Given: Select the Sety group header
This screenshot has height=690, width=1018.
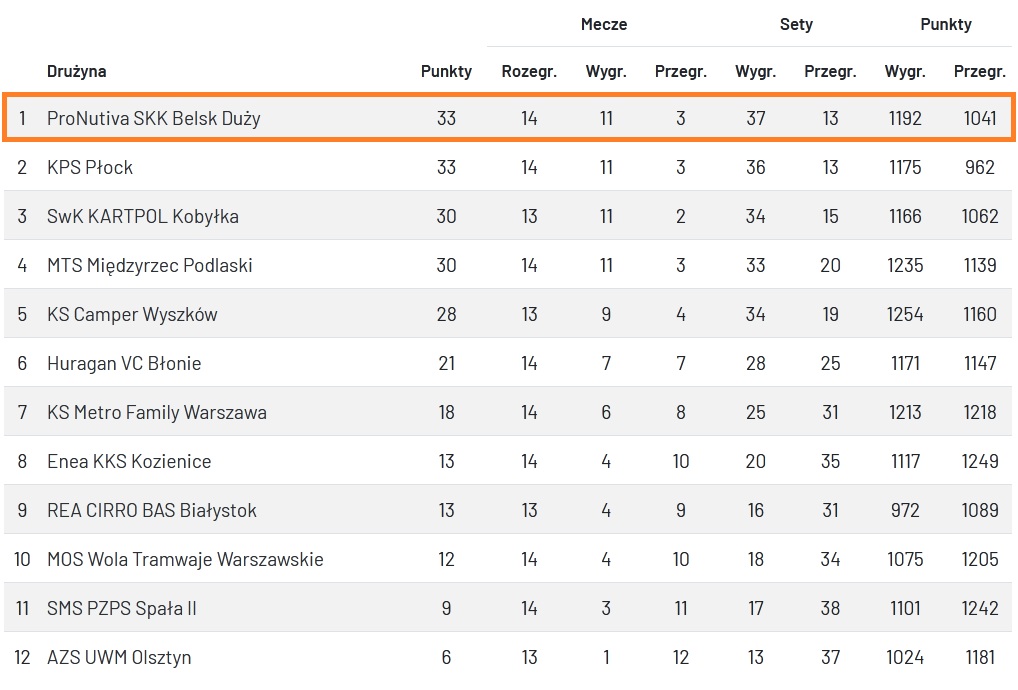Looking at the screenshot, I should (796, 24).
